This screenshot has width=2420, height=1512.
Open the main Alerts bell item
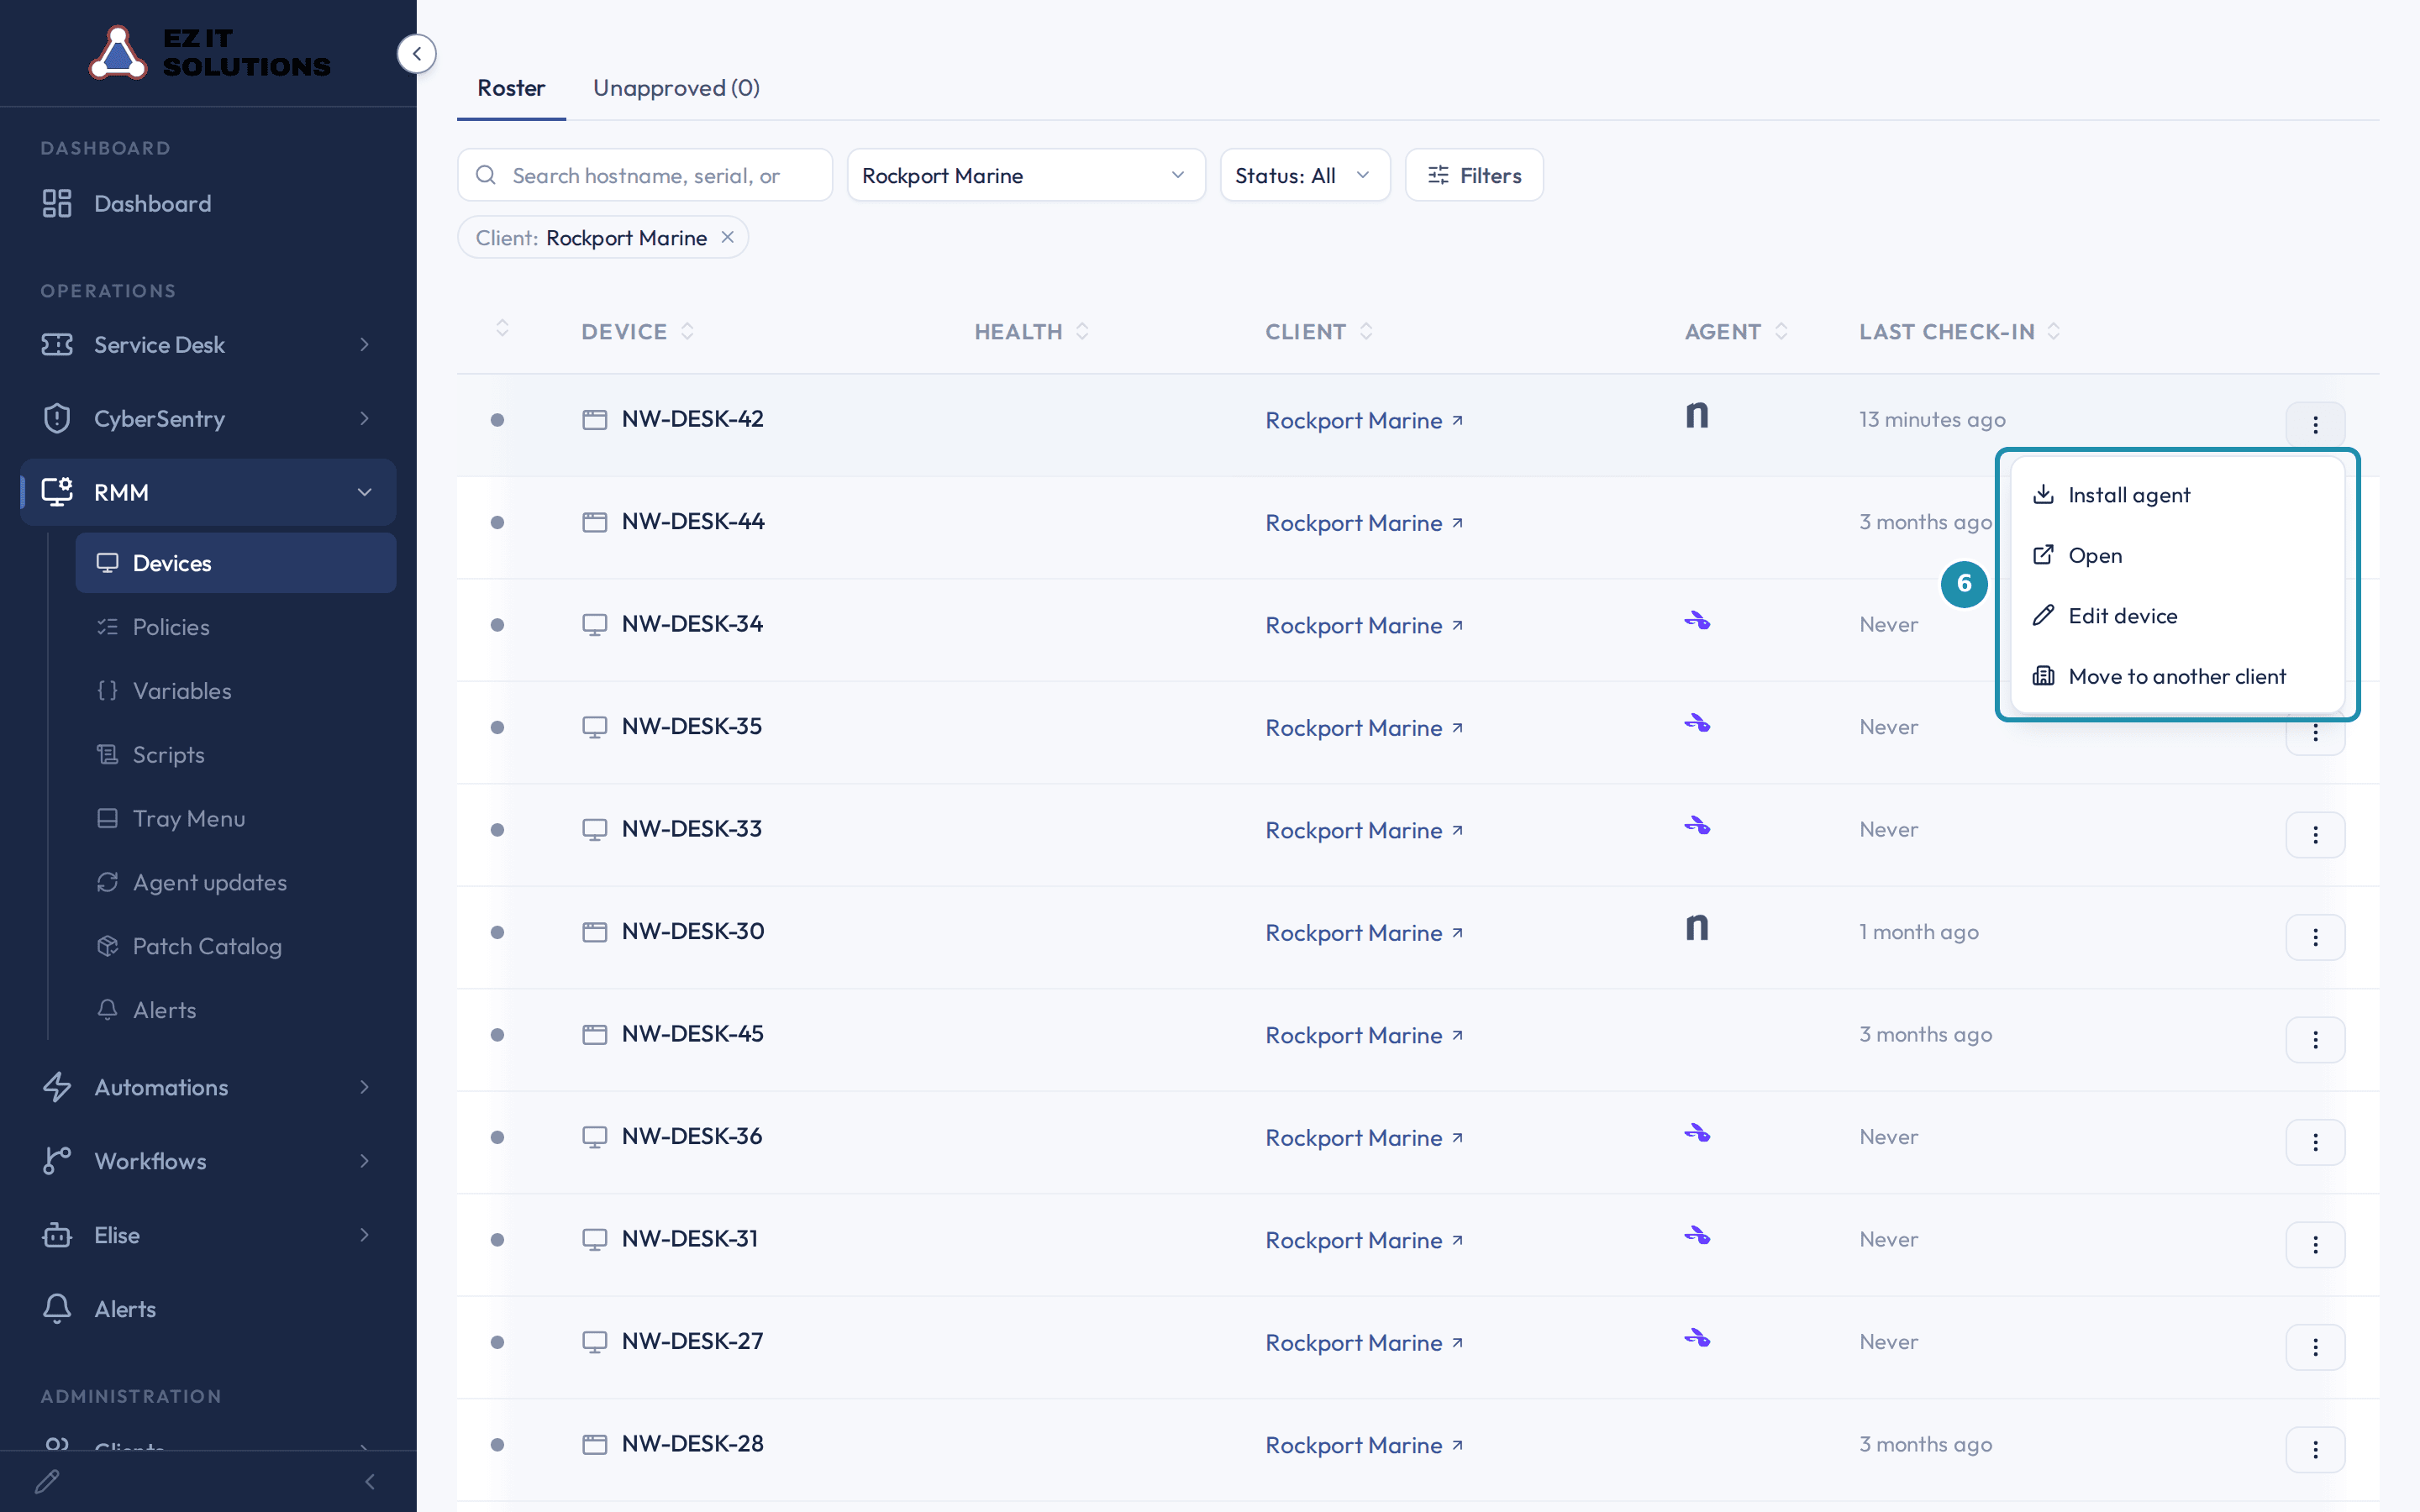(x=125, y=1309)
